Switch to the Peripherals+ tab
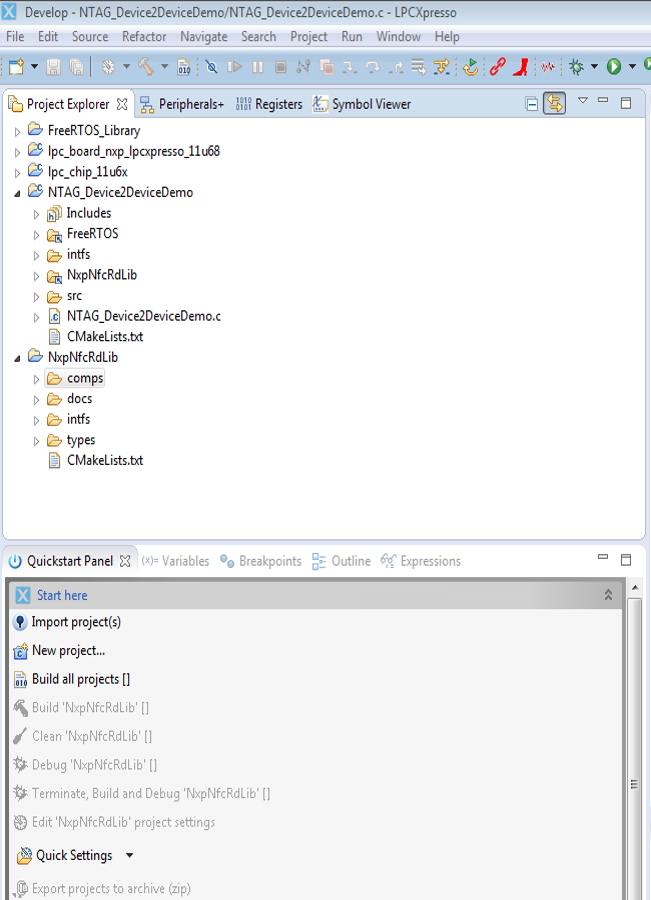 click(x=182, y=104)
